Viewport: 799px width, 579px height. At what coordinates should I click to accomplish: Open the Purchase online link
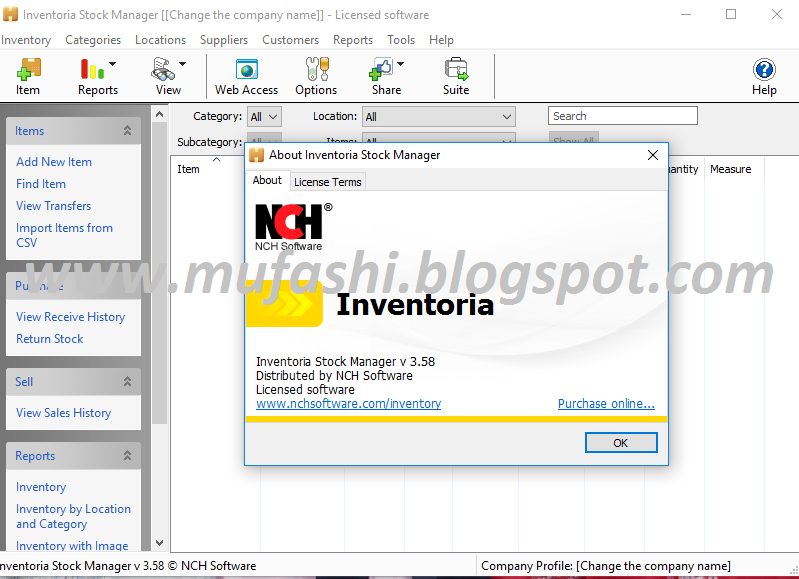click(x=606, y=404)
